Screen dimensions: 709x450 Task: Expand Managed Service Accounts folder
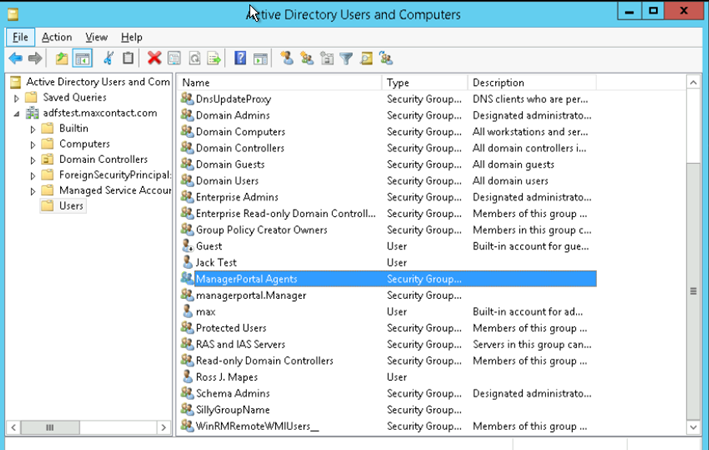click(33, 191)
